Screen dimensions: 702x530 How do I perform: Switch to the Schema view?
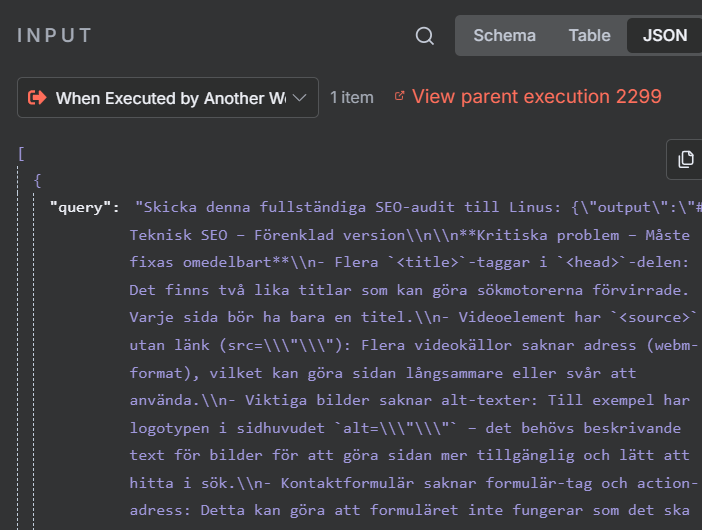click(x=504, y=35)
